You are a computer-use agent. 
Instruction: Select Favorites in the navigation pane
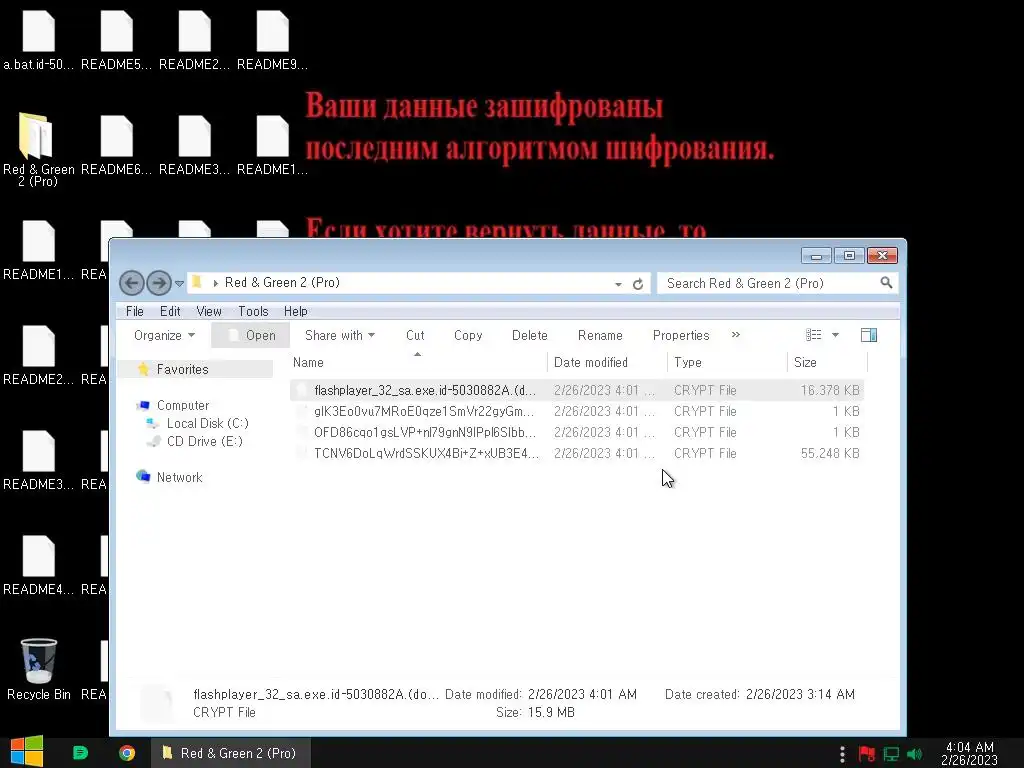[x=182, y=370]
